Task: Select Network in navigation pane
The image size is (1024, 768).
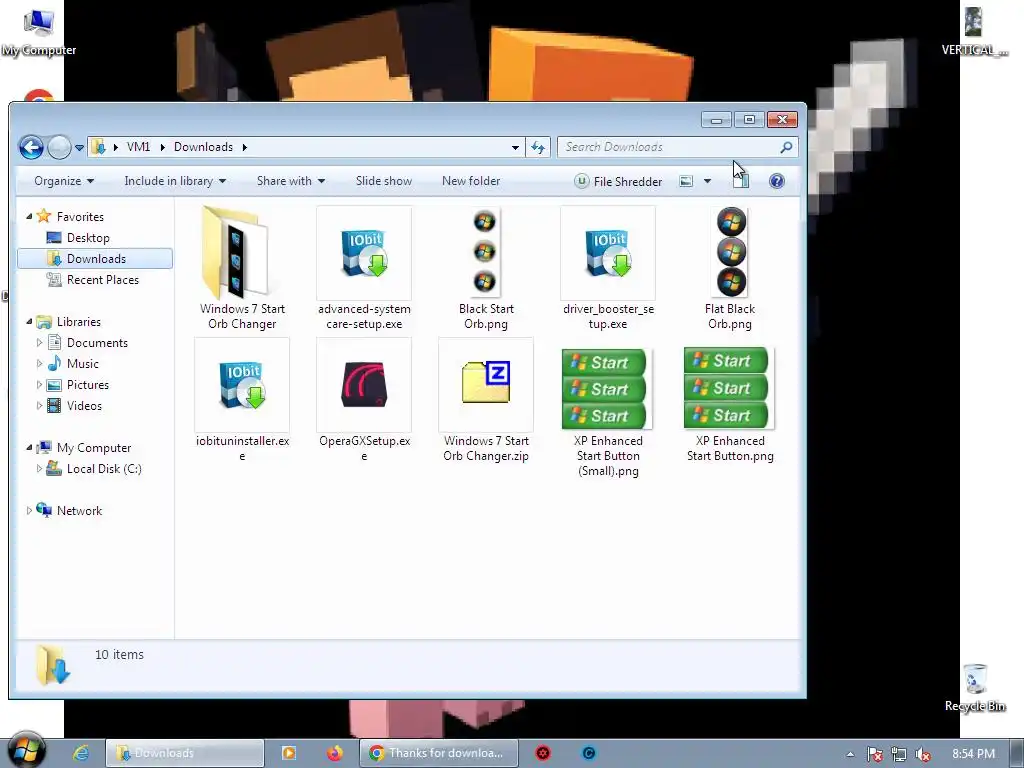Action: pyautogui.click(x=79, y=511)
